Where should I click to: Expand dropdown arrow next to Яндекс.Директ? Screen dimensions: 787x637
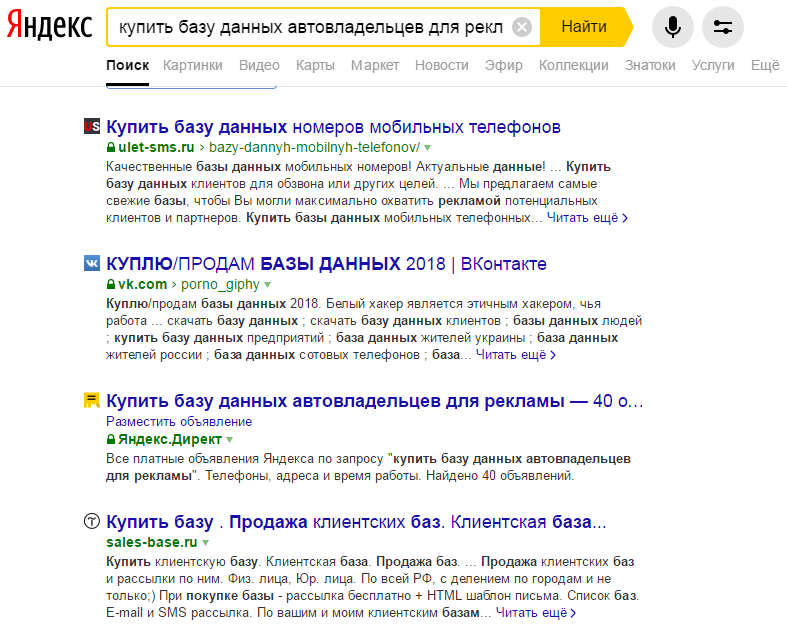tap(230, 440)
